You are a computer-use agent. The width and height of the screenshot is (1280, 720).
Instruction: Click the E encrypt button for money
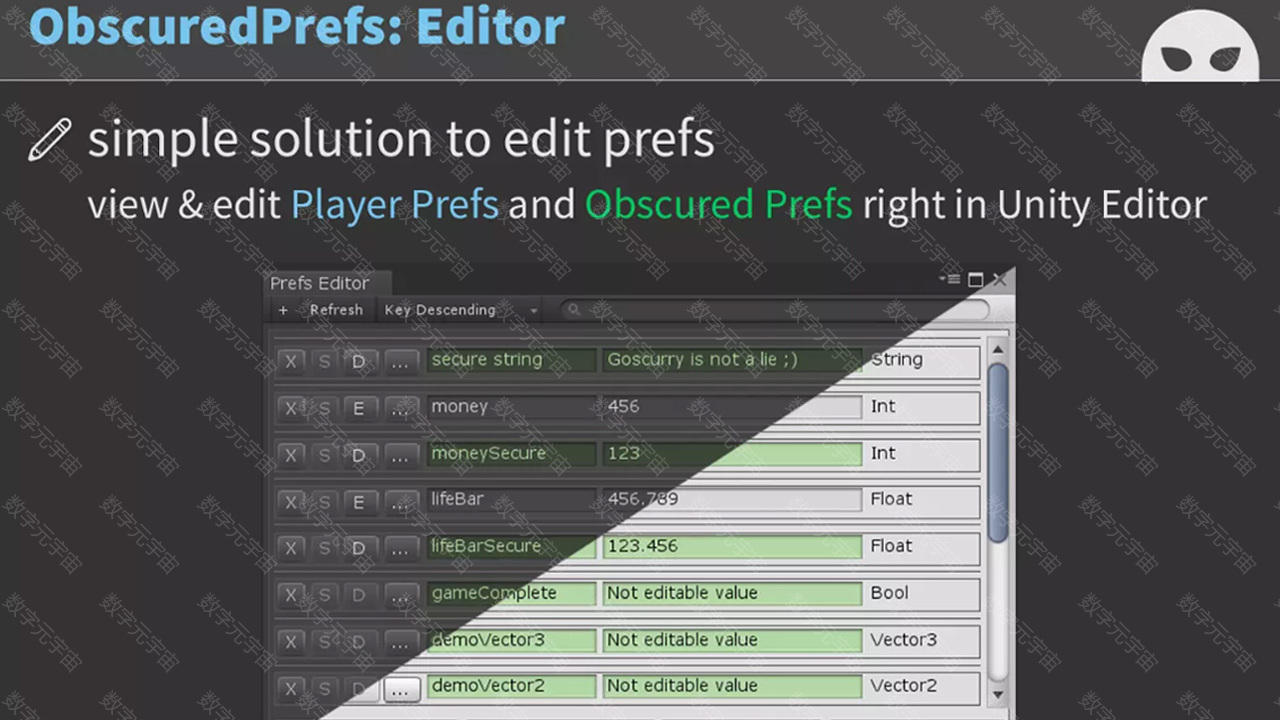358,408
